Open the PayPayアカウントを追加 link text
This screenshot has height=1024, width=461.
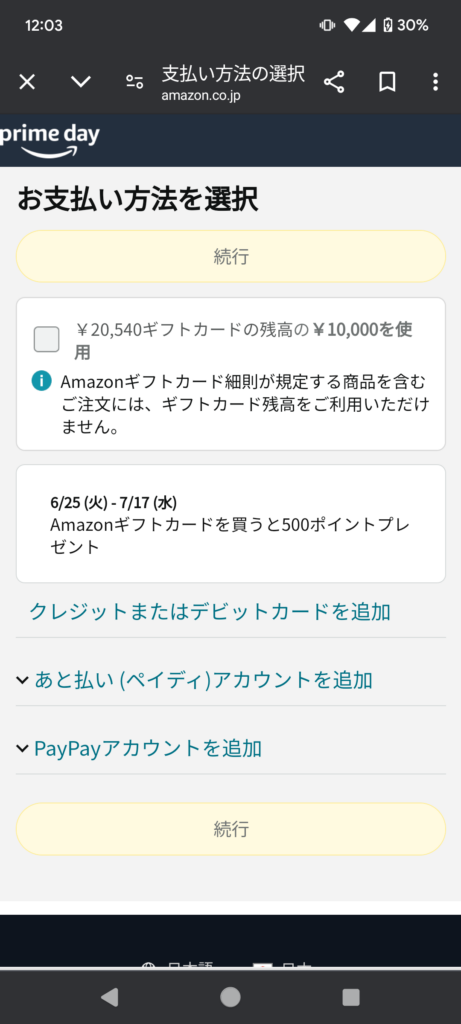(148, 748)
